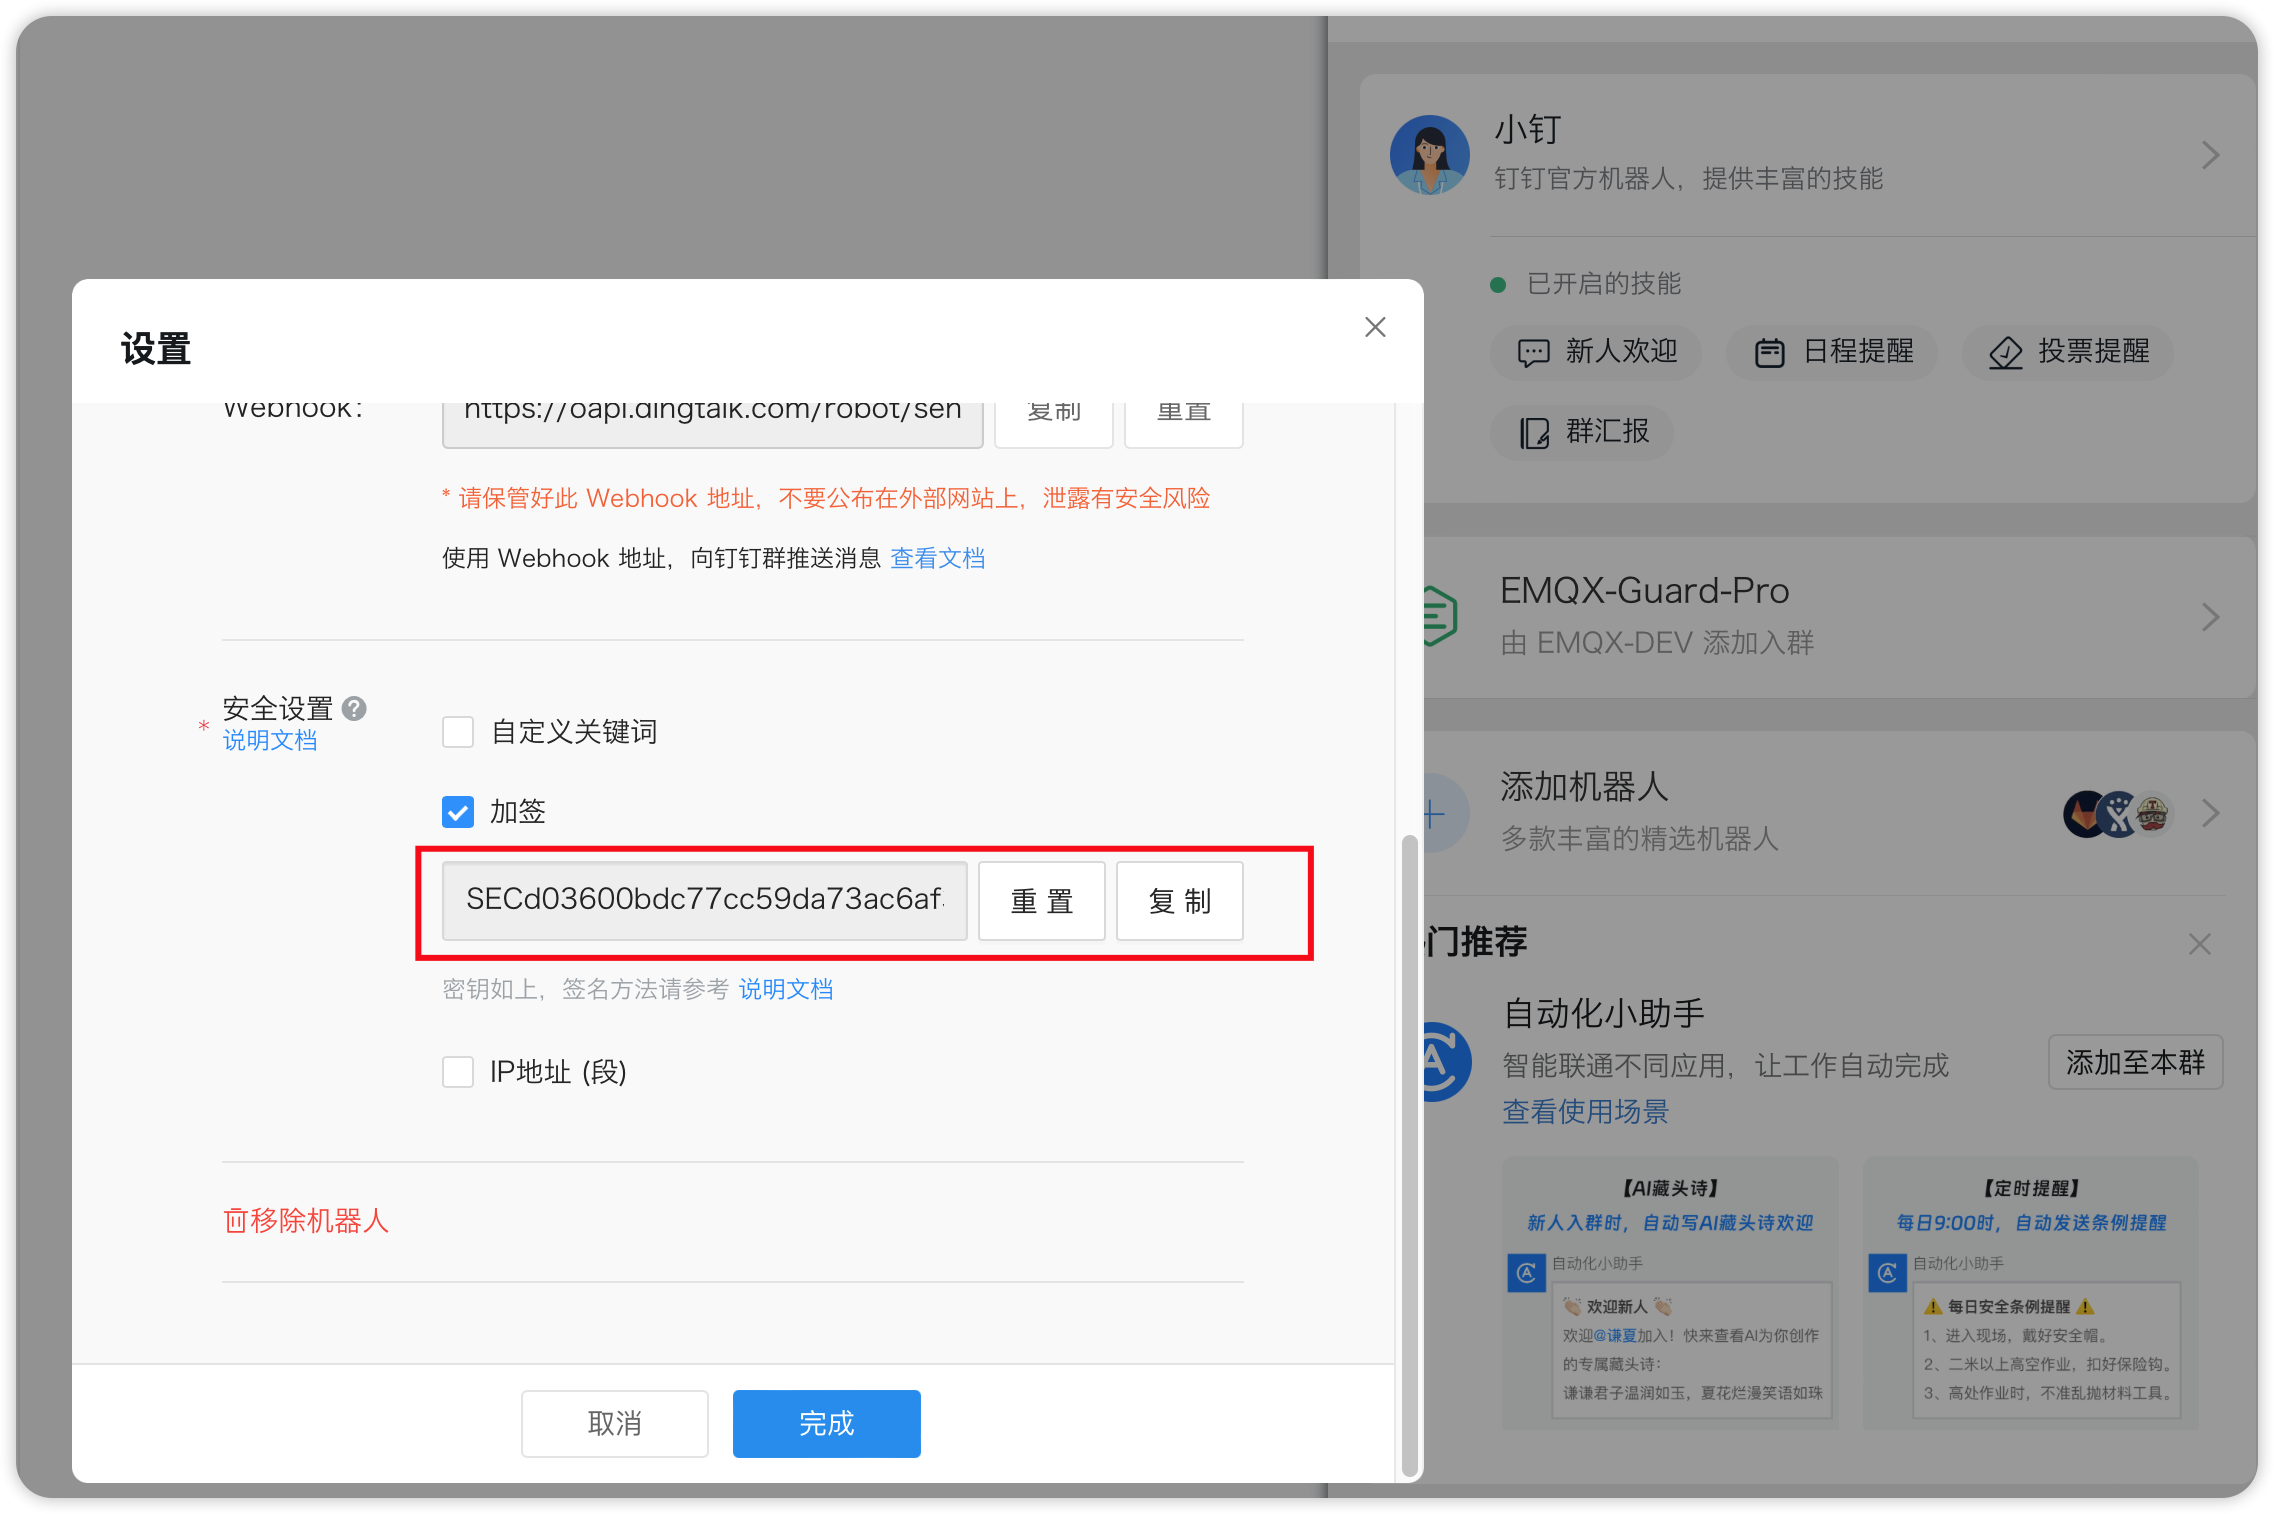2274x1514 pixels.
Task: Click the 多款丰富的精选机器人 text
Action: [x=1640, y=839]
